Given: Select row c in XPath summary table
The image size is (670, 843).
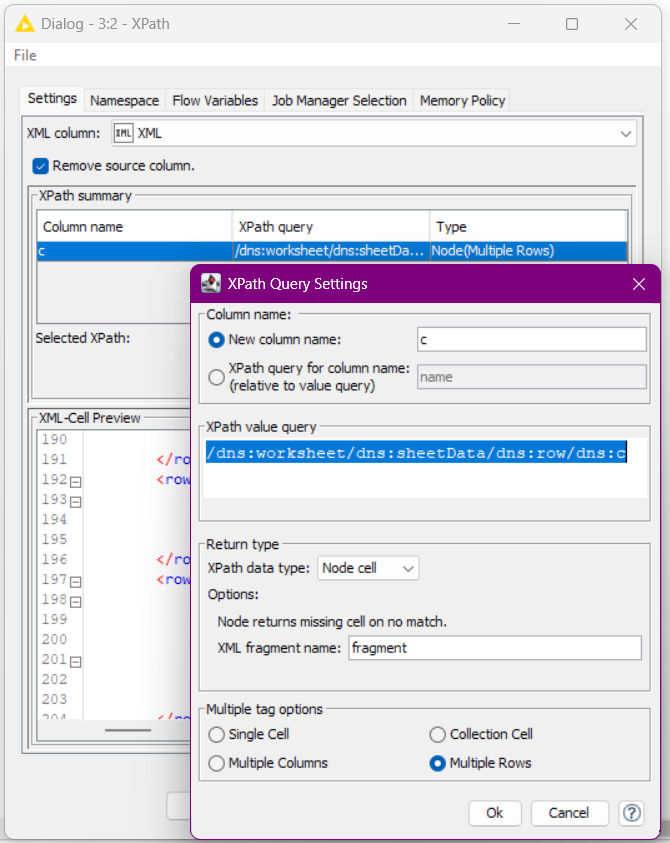Looking at the screenshot, I should coord(332,251).
